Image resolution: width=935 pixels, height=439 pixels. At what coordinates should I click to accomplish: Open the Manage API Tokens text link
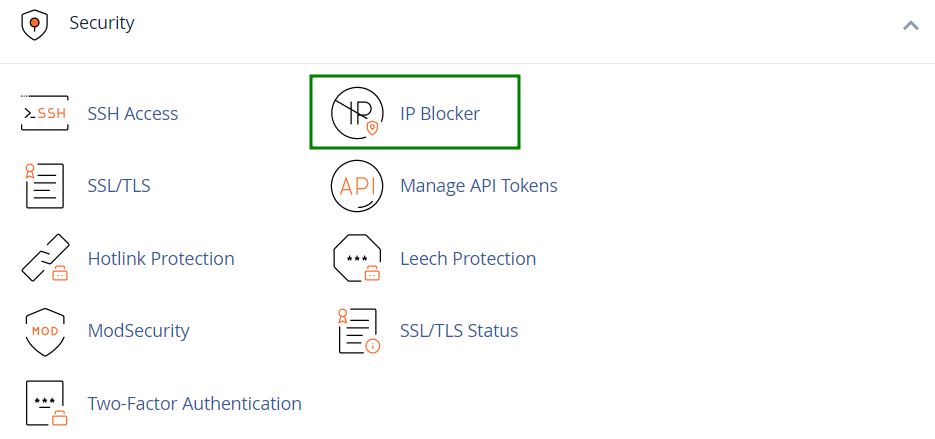tap(479, 186)
